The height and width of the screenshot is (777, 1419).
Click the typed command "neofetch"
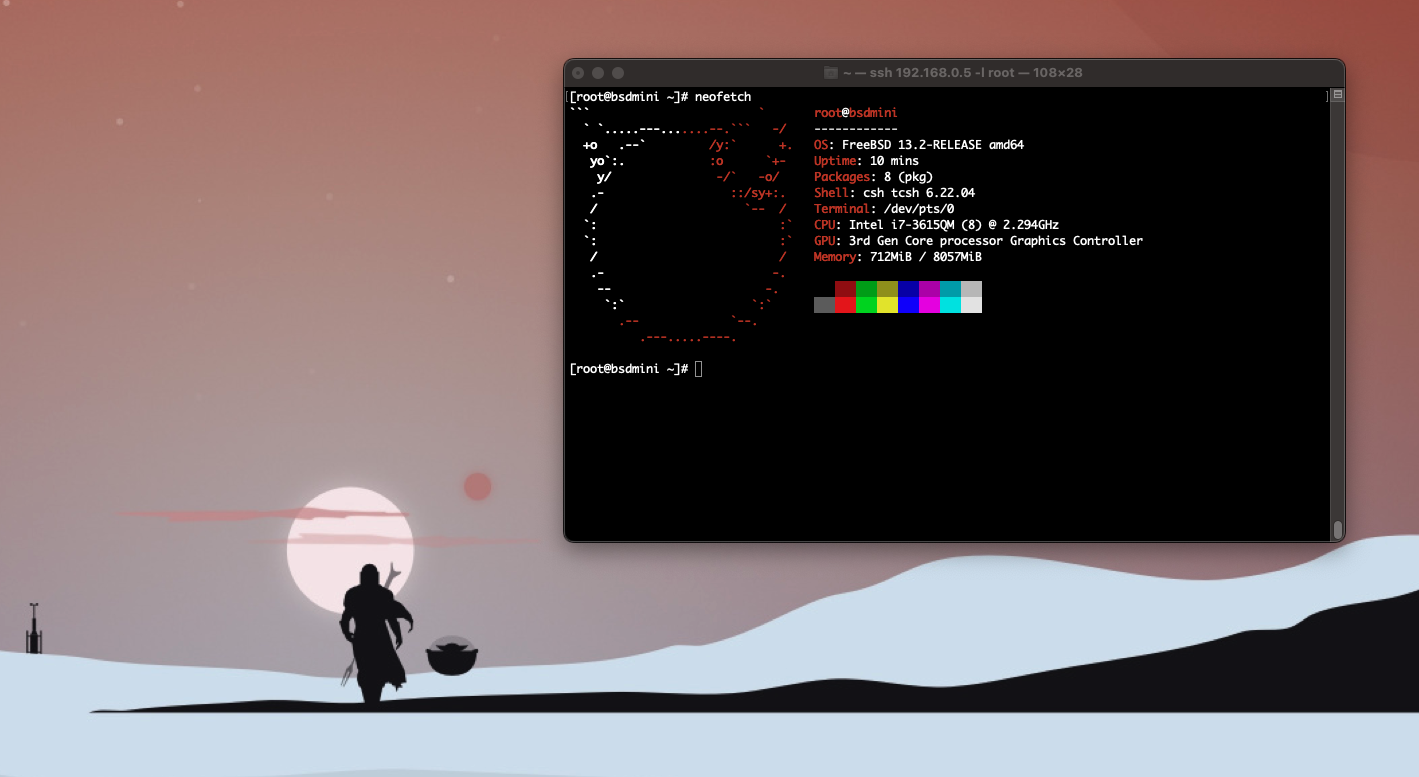coord(723,97)
